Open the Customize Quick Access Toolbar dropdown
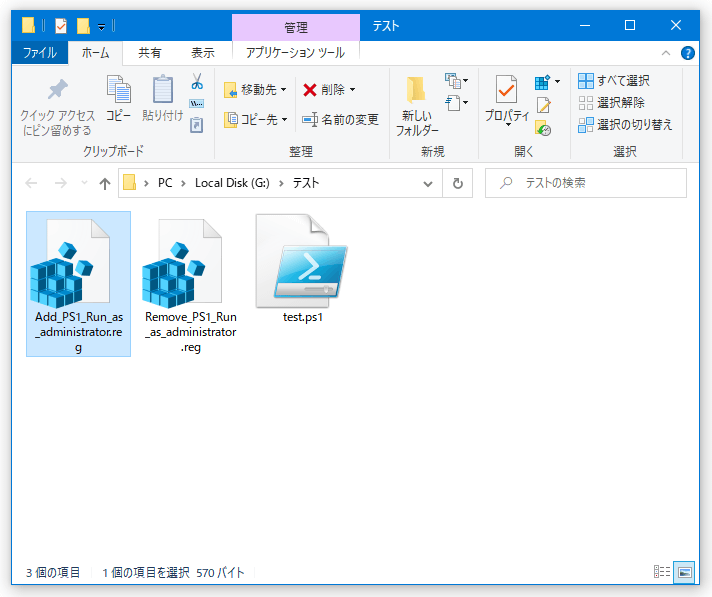Image resolution: width=712 pixels, height=597 pixels. [102, 27]
